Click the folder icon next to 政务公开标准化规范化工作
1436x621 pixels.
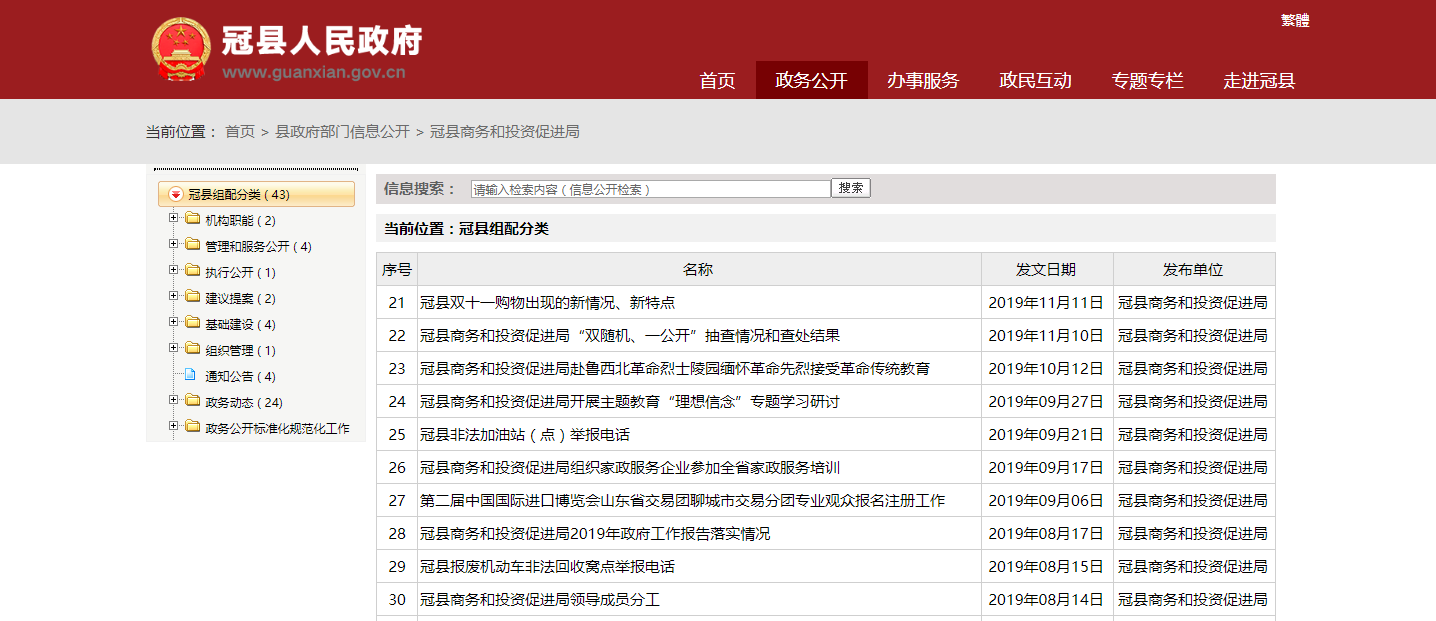pos(192,427)
